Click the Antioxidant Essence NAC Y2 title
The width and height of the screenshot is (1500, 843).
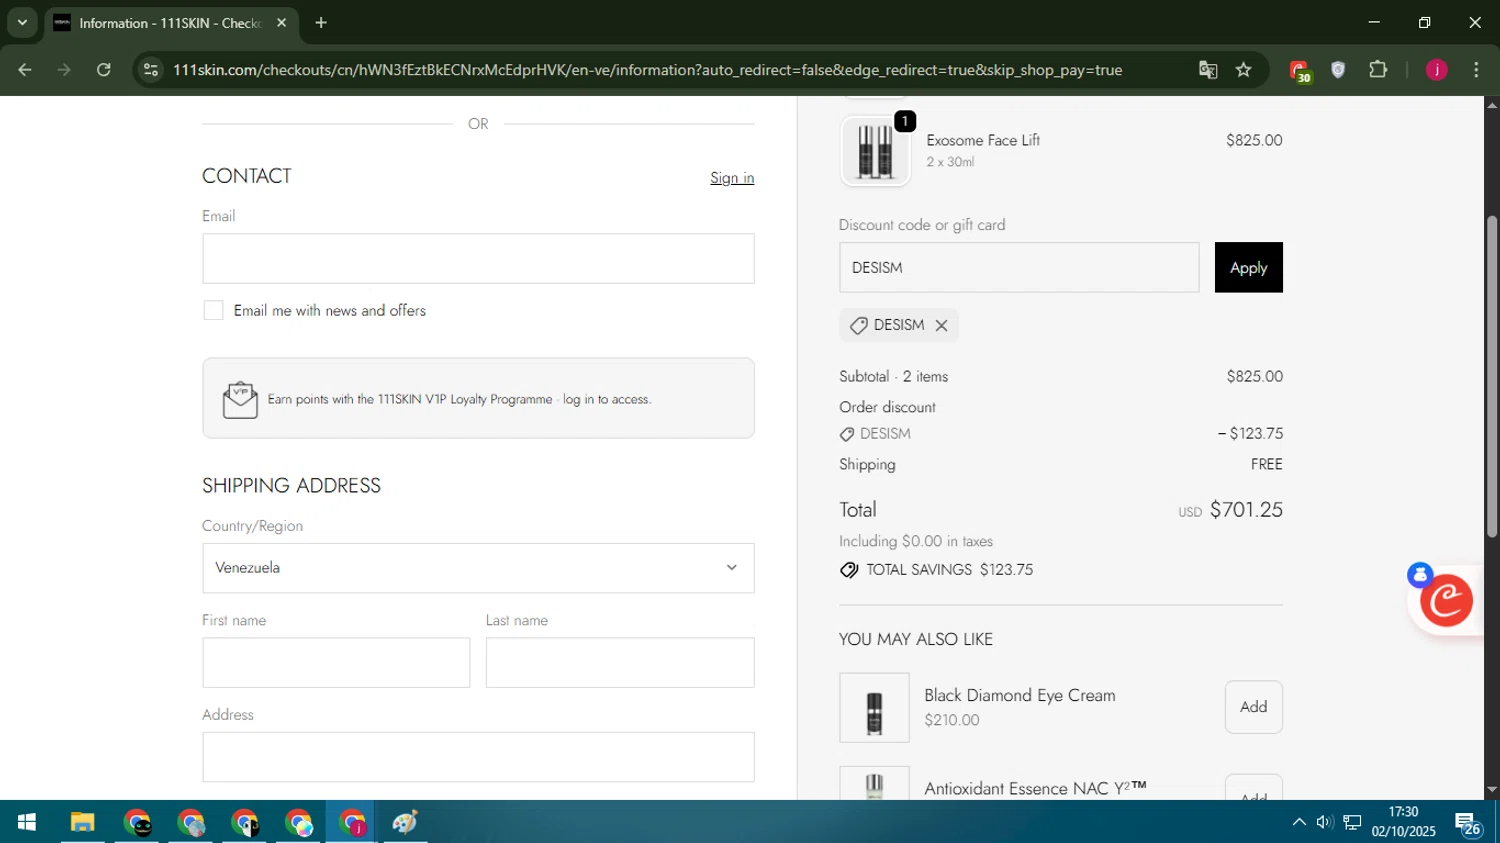tap(1035, 788)
